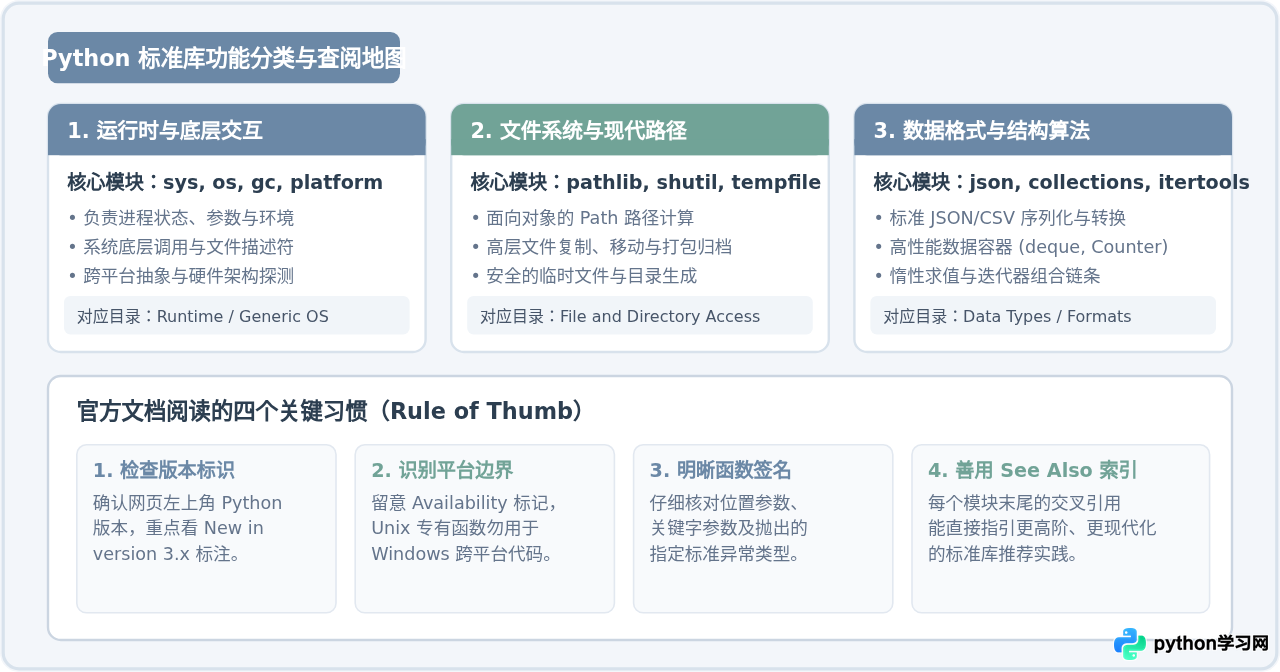Click line 的标准库推荐实践。
The width and height of the screenshot is (1280, 672).
pyautogui.click(x=1004, y=554)
